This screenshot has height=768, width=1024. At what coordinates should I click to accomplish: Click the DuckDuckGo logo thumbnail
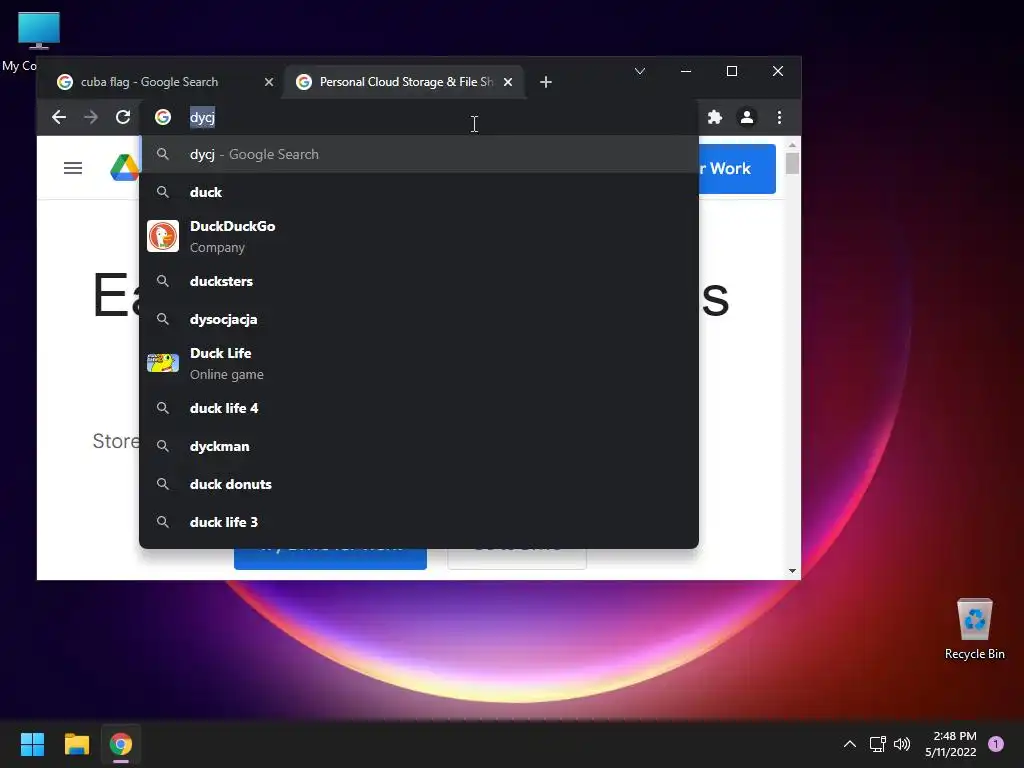pos(163,236)
